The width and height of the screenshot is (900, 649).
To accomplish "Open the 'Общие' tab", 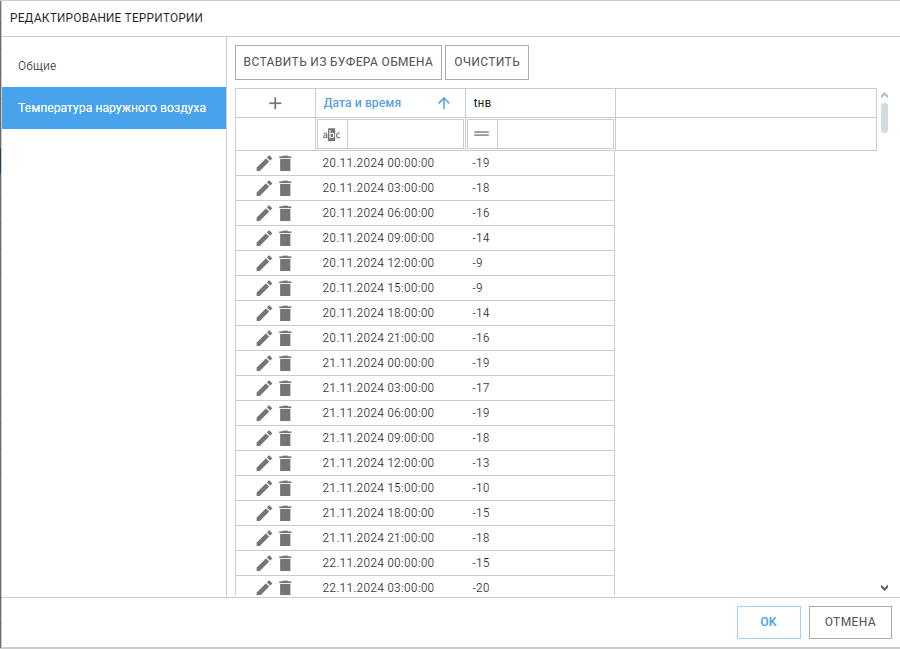I will (114, 66).
